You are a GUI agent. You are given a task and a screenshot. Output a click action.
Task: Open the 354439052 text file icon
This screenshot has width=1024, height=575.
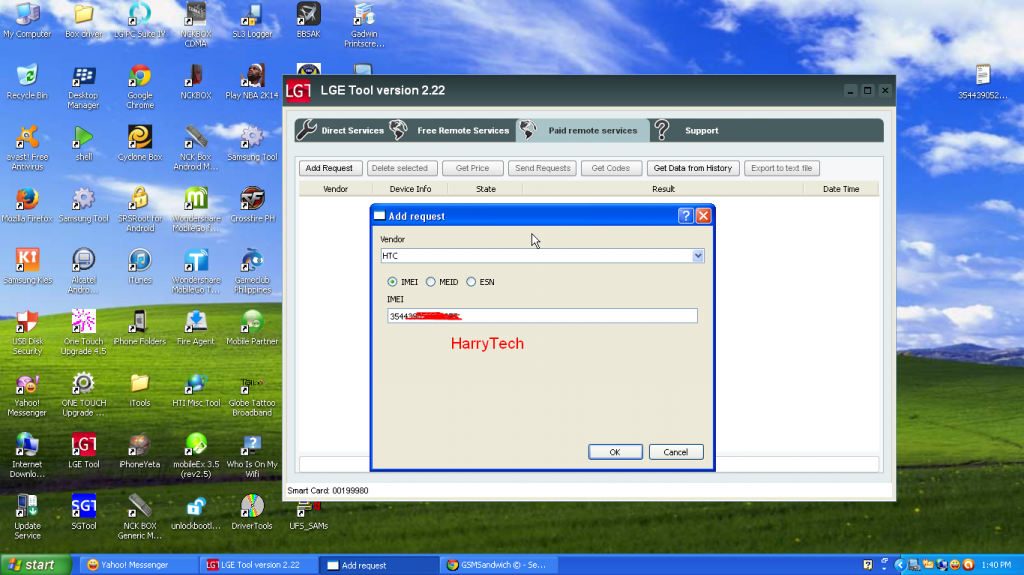983,82
